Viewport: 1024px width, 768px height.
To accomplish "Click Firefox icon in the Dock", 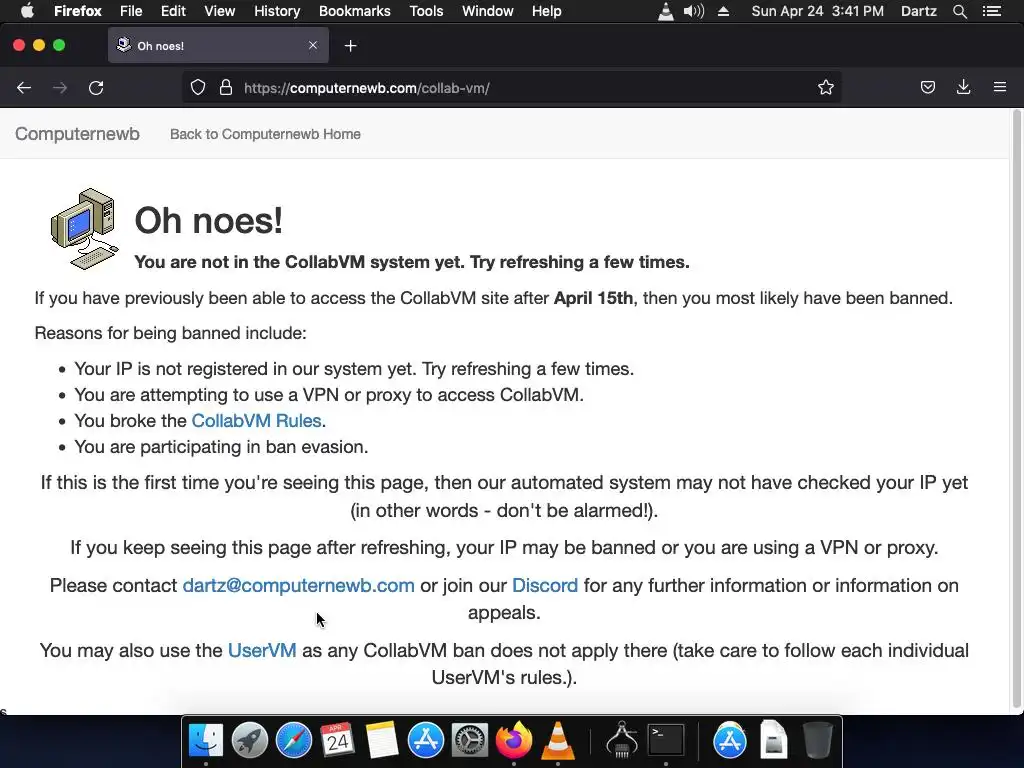I will [514, 741].
